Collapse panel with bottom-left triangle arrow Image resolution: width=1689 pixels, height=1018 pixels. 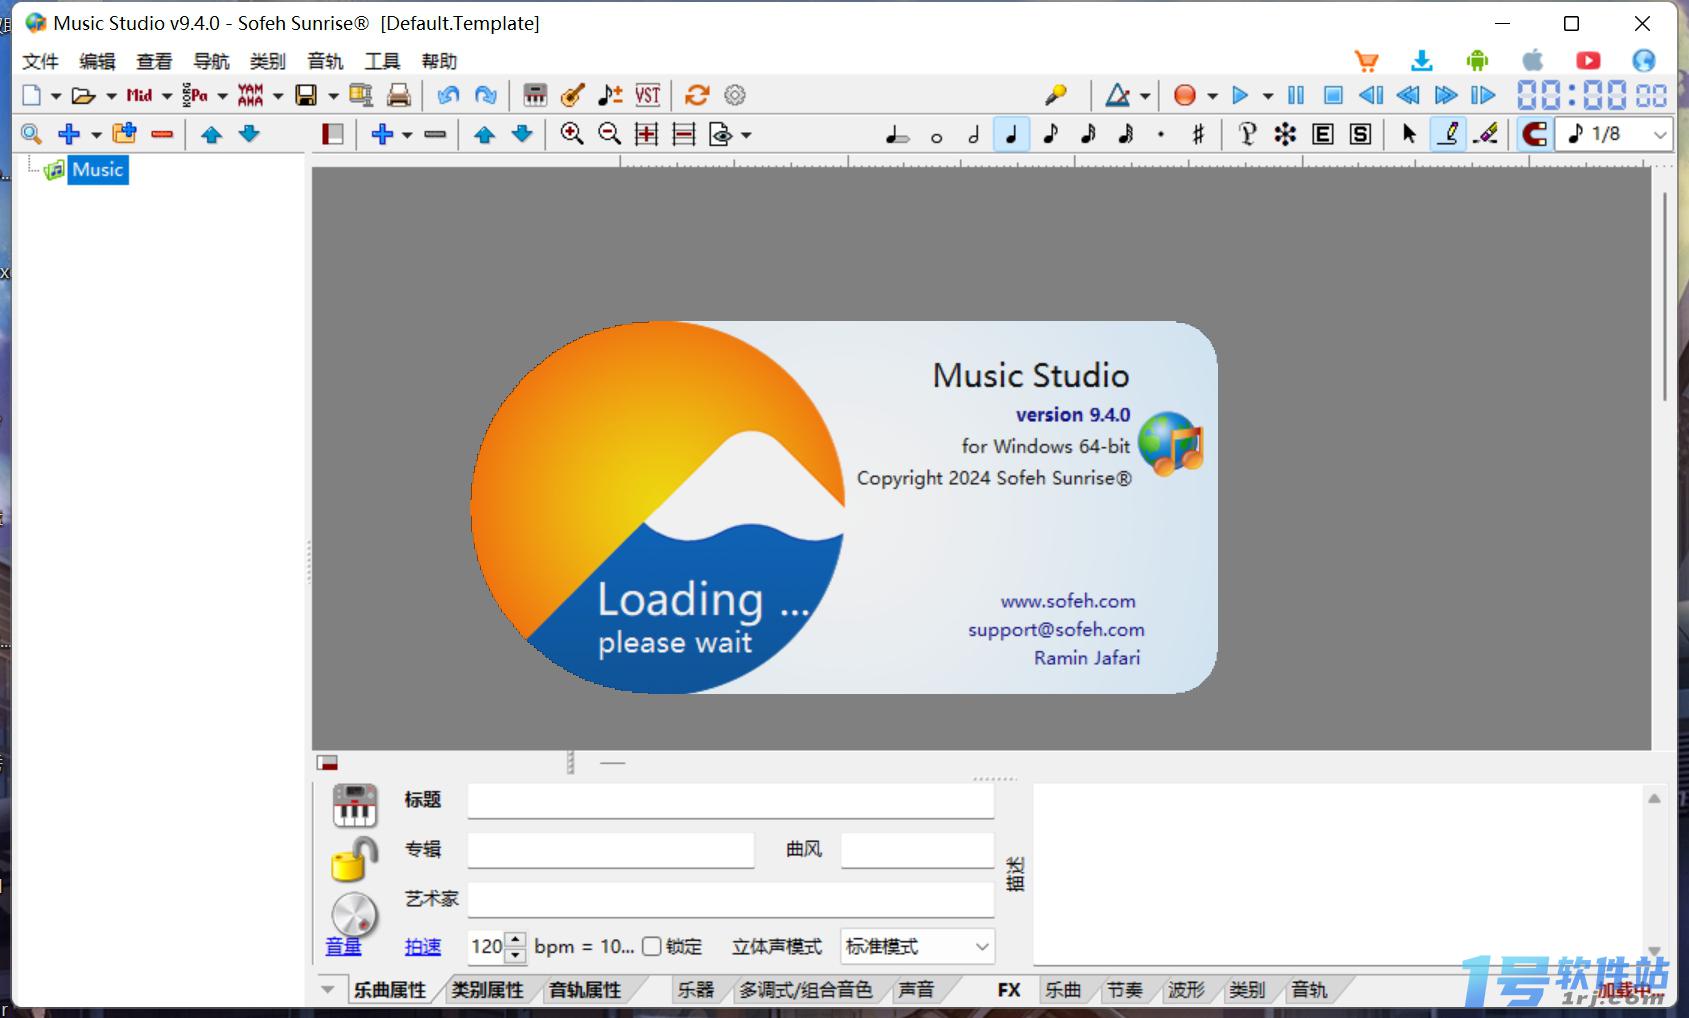[327, 989]
